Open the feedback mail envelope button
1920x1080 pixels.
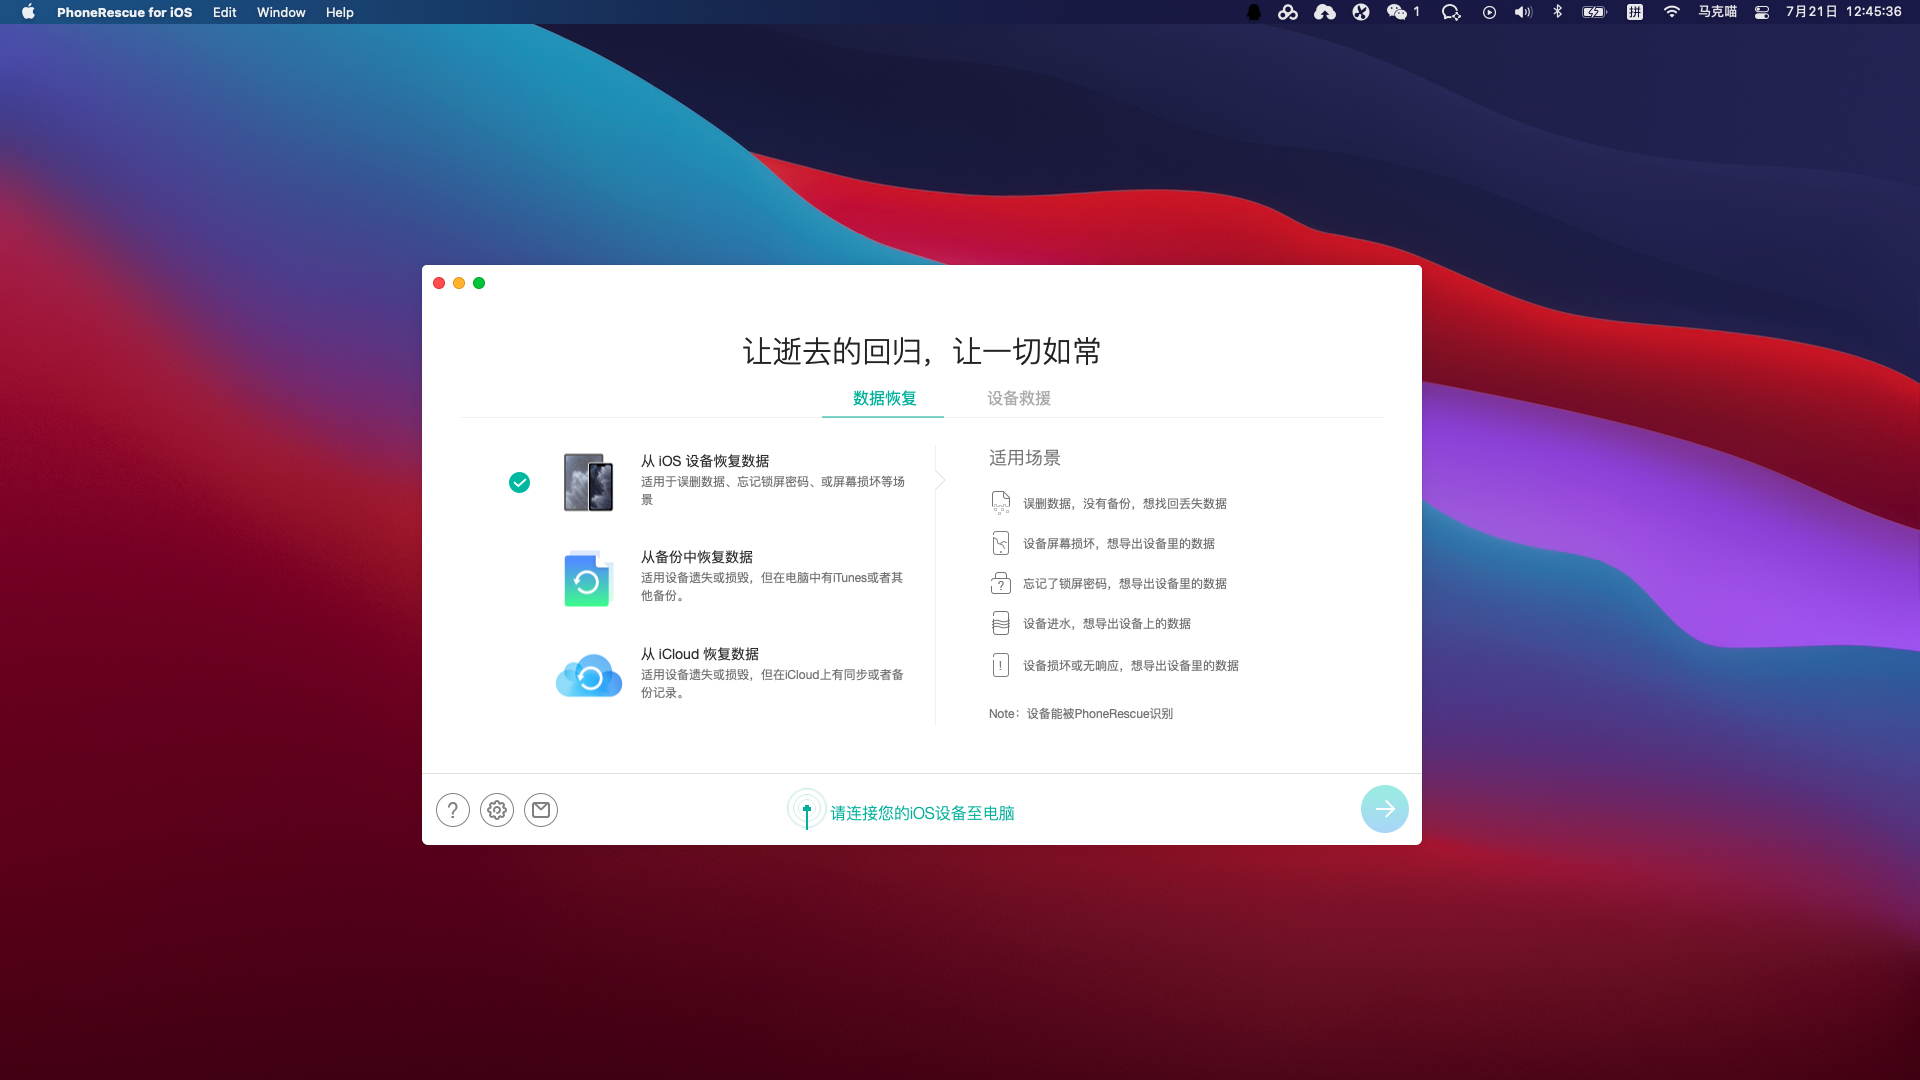(541, 810)
